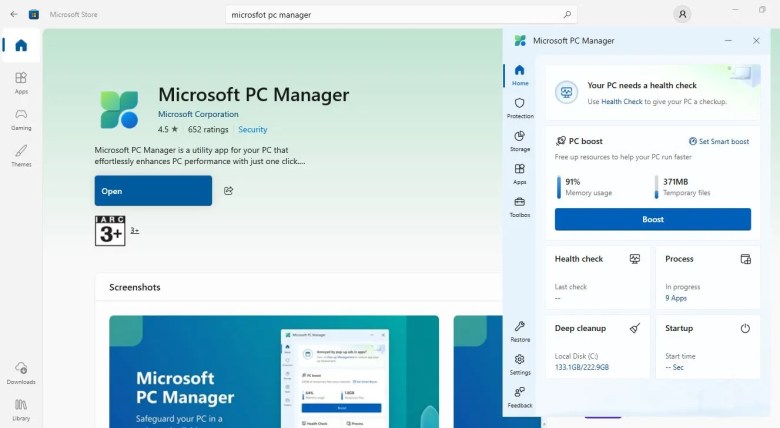Open the Startup card
The image size is (780, 428).
coord(708,347)
